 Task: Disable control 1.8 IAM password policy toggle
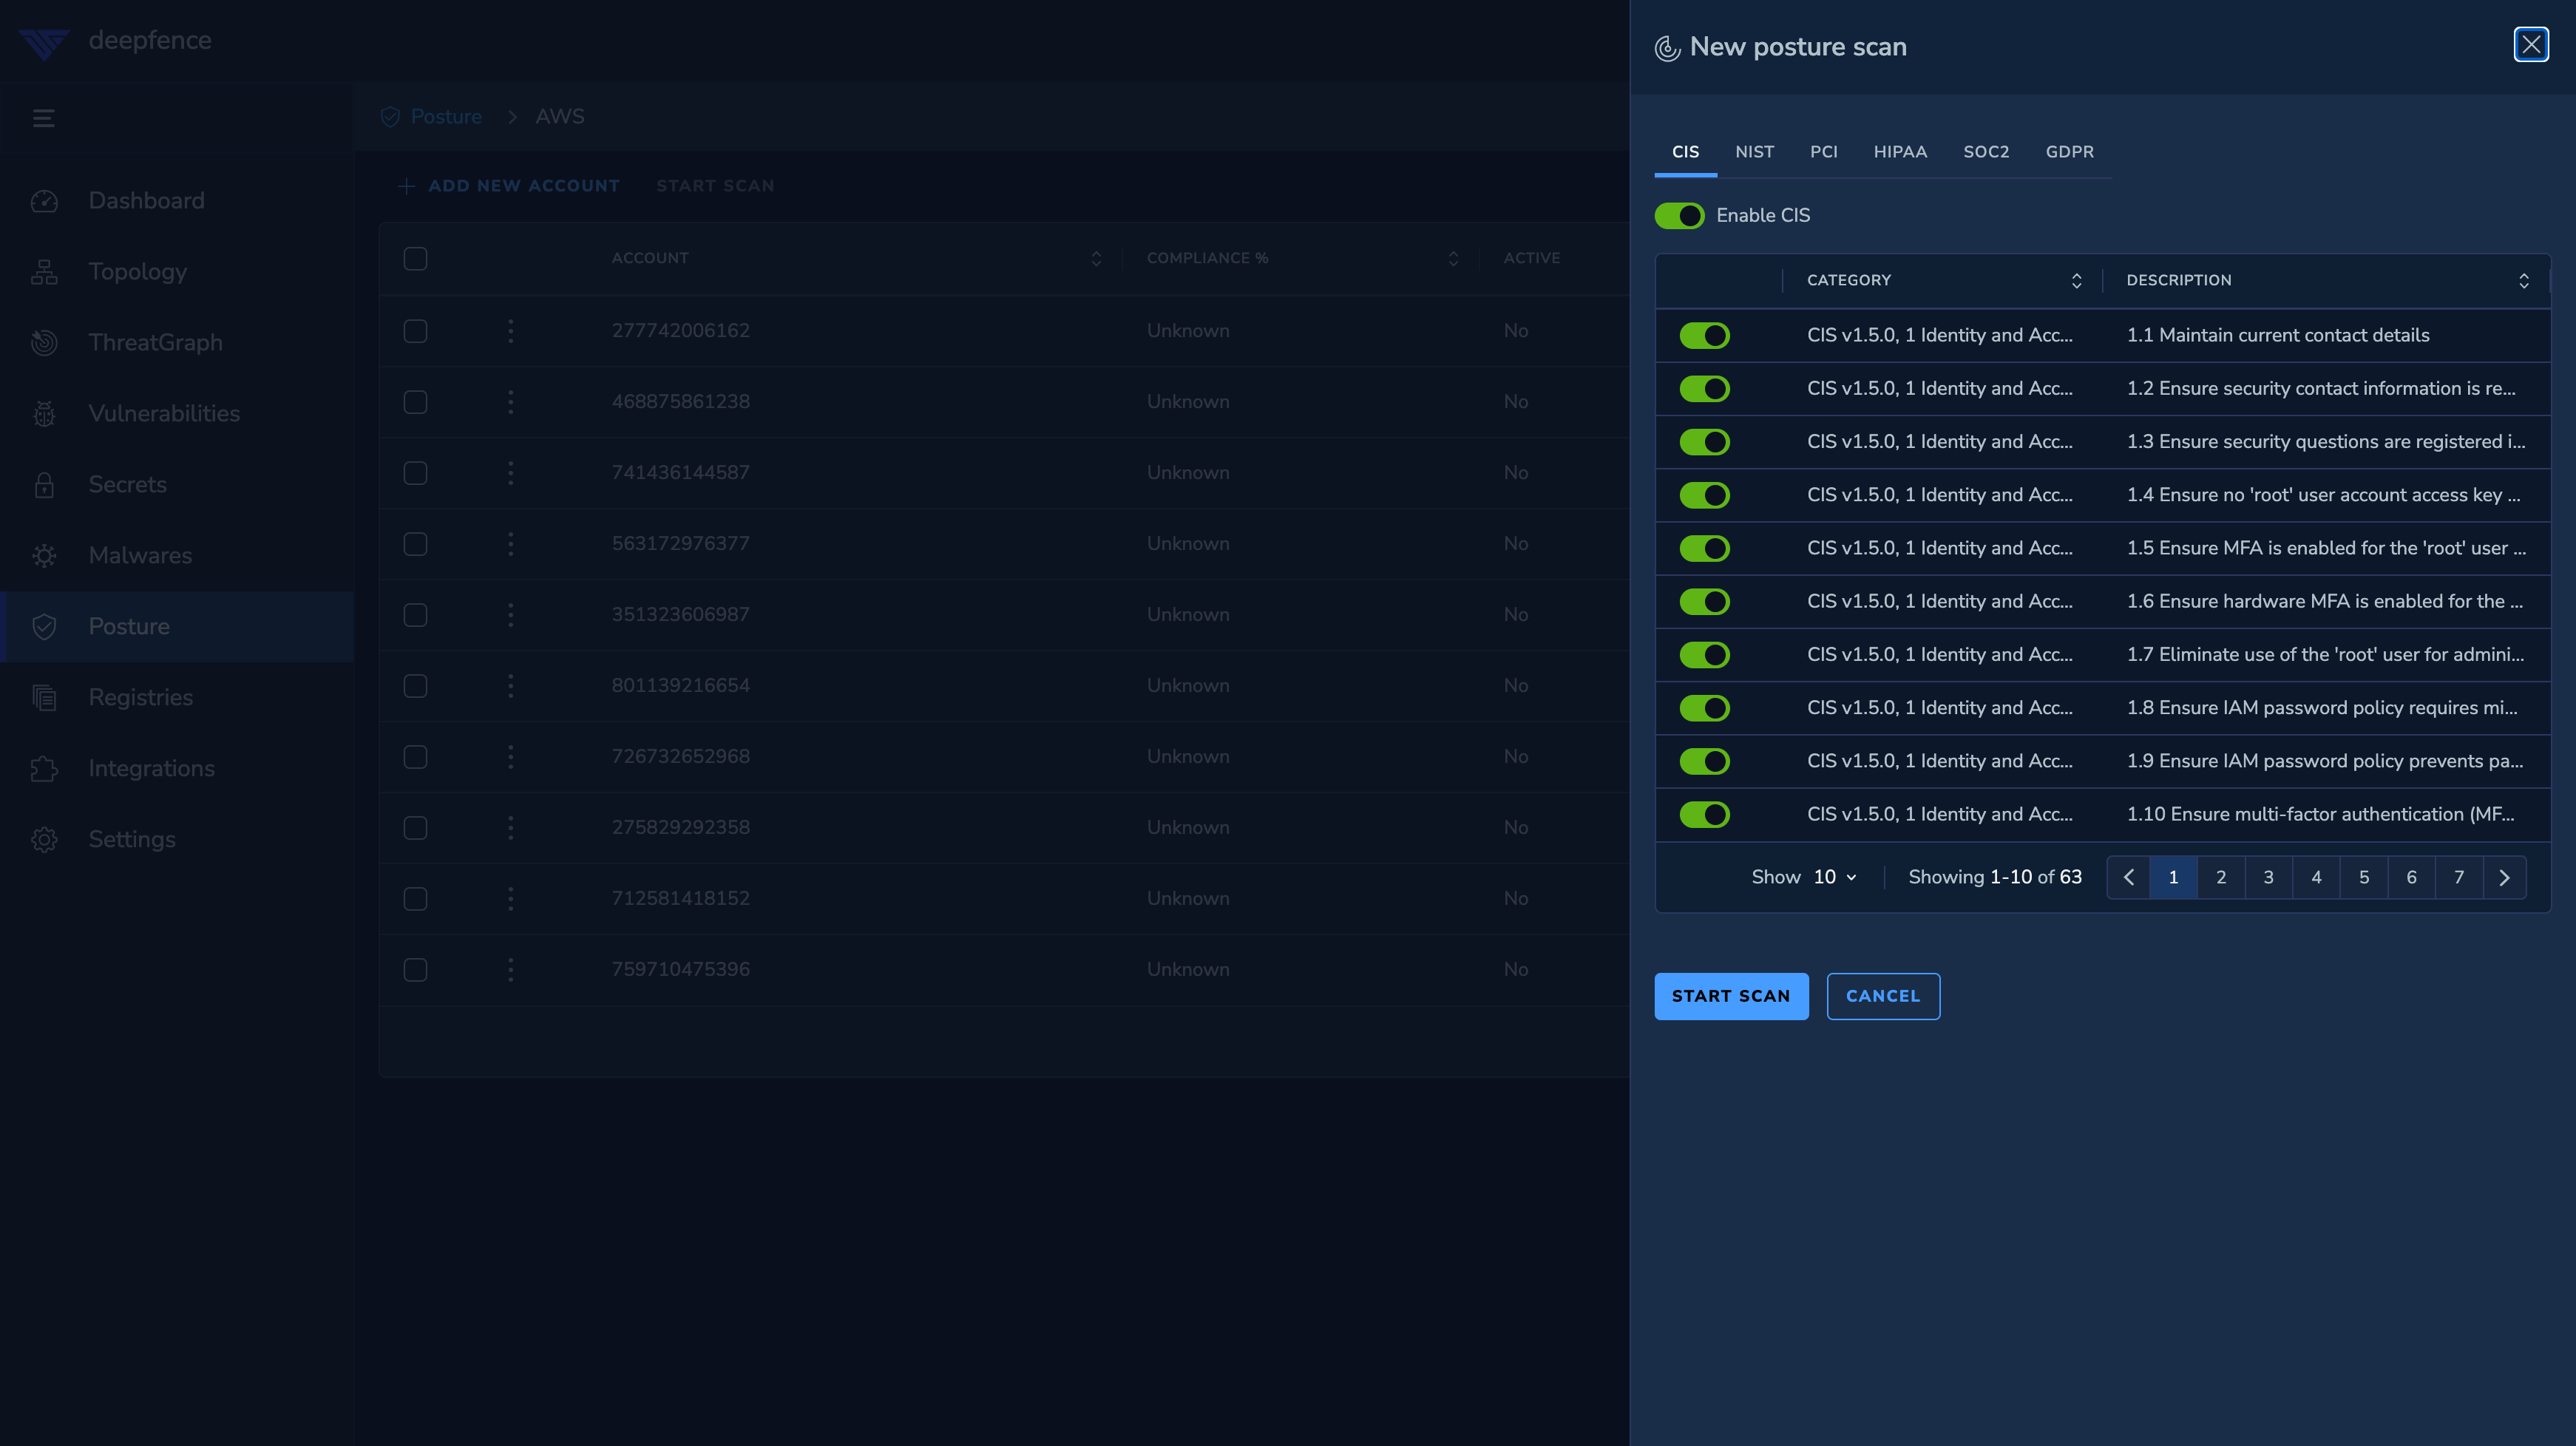(x=1704, y=708)
